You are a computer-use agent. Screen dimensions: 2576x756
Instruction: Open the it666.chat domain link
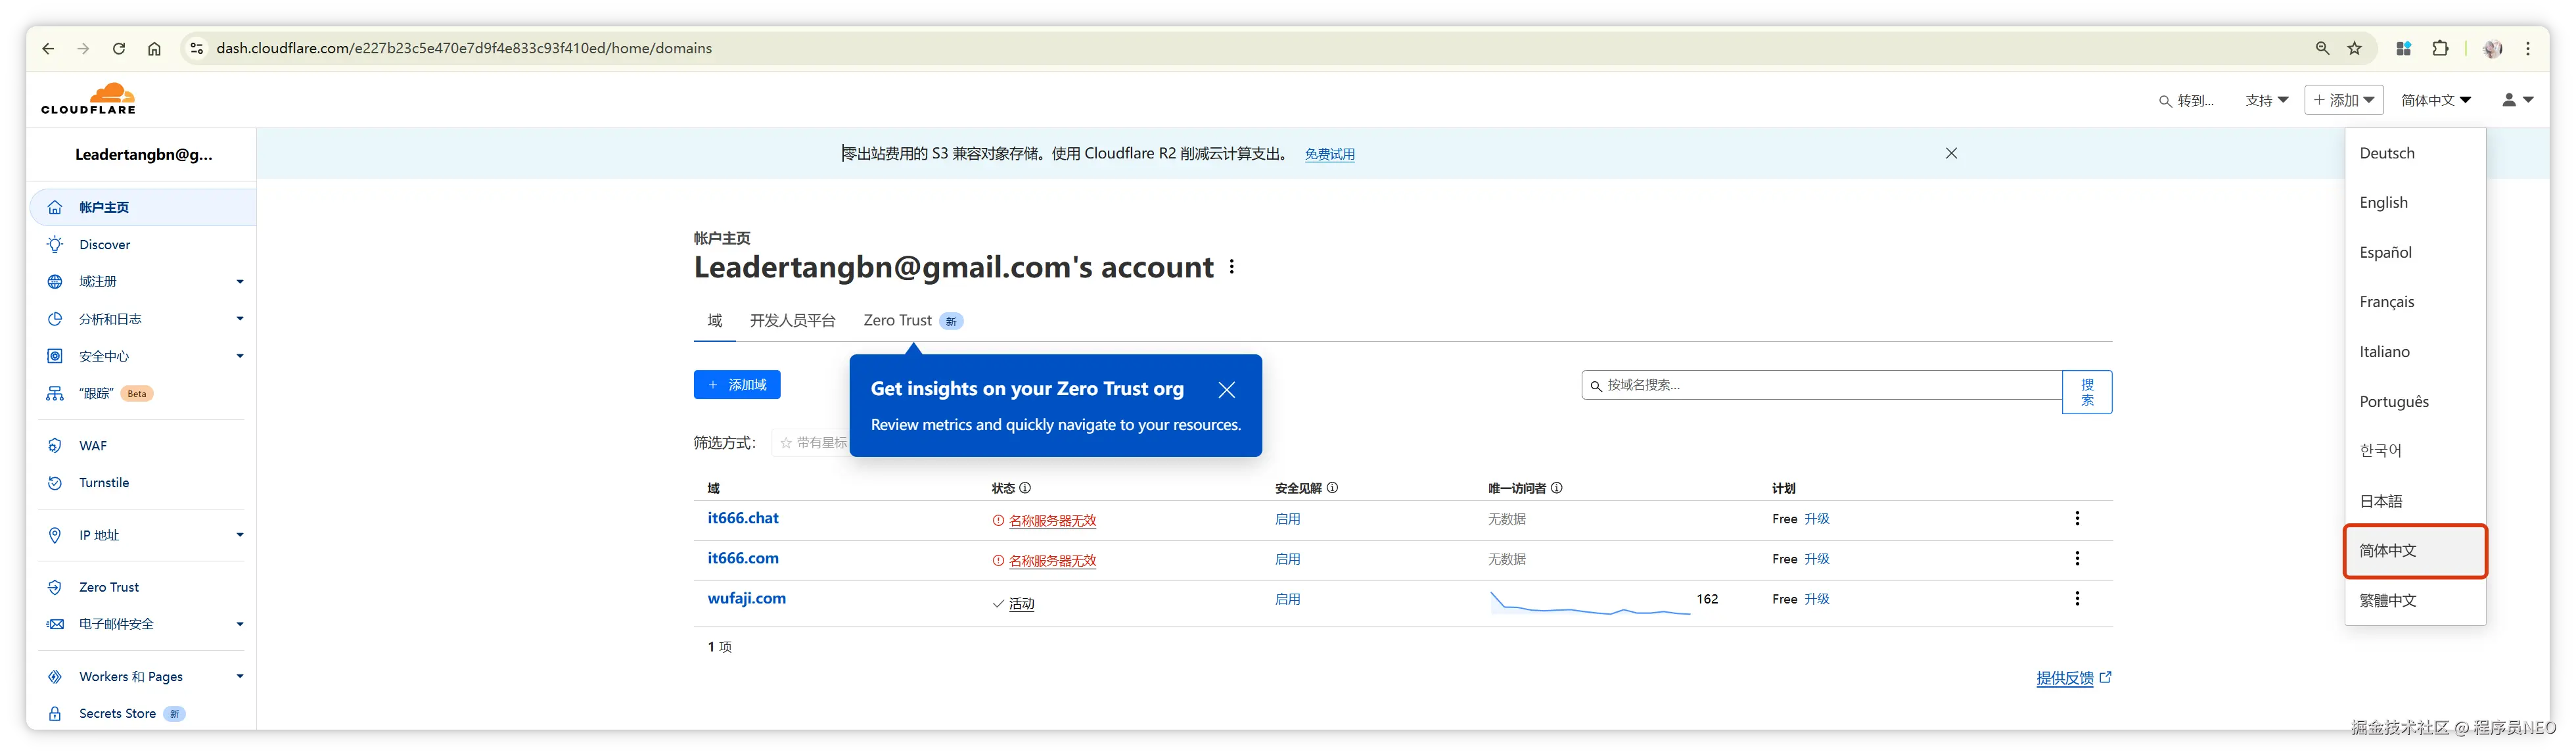click(x=742, y=518)
